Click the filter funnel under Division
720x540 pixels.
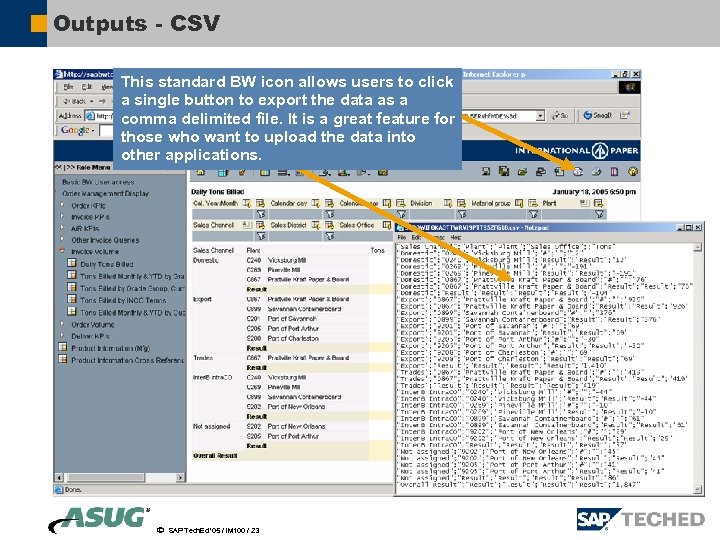(x=462, y=214)
